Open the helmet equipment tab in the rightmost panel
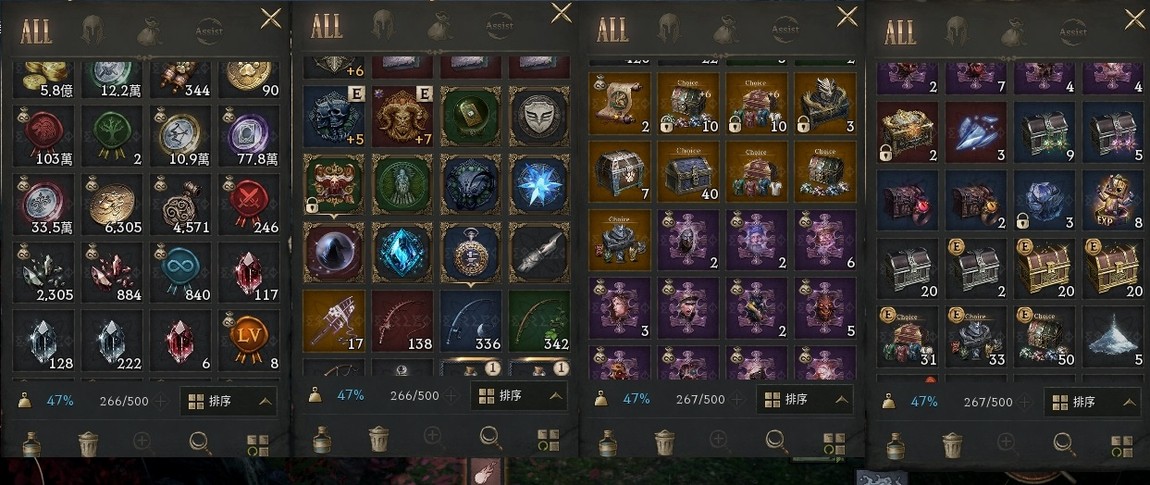 click(x=956, y=31)
